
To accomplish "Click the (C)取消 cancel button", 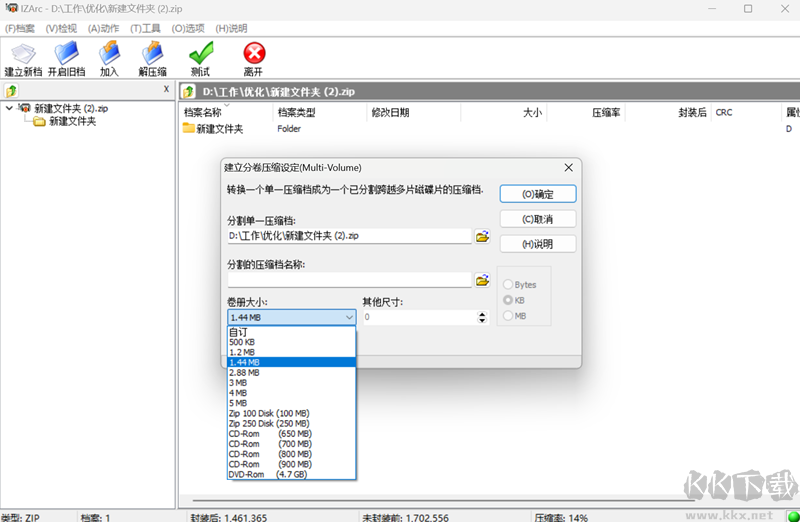I will (x=538, y=219).
